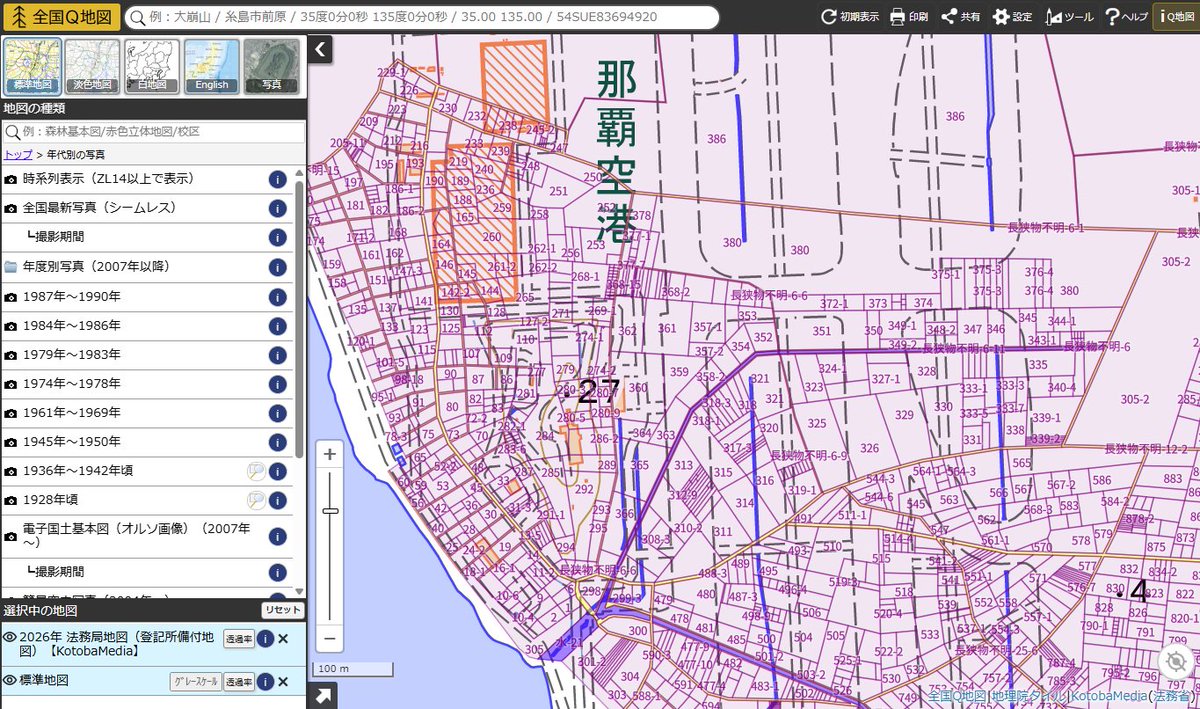
Task: Open the 初期表示 reset view tool
Action: coord(849,17)
